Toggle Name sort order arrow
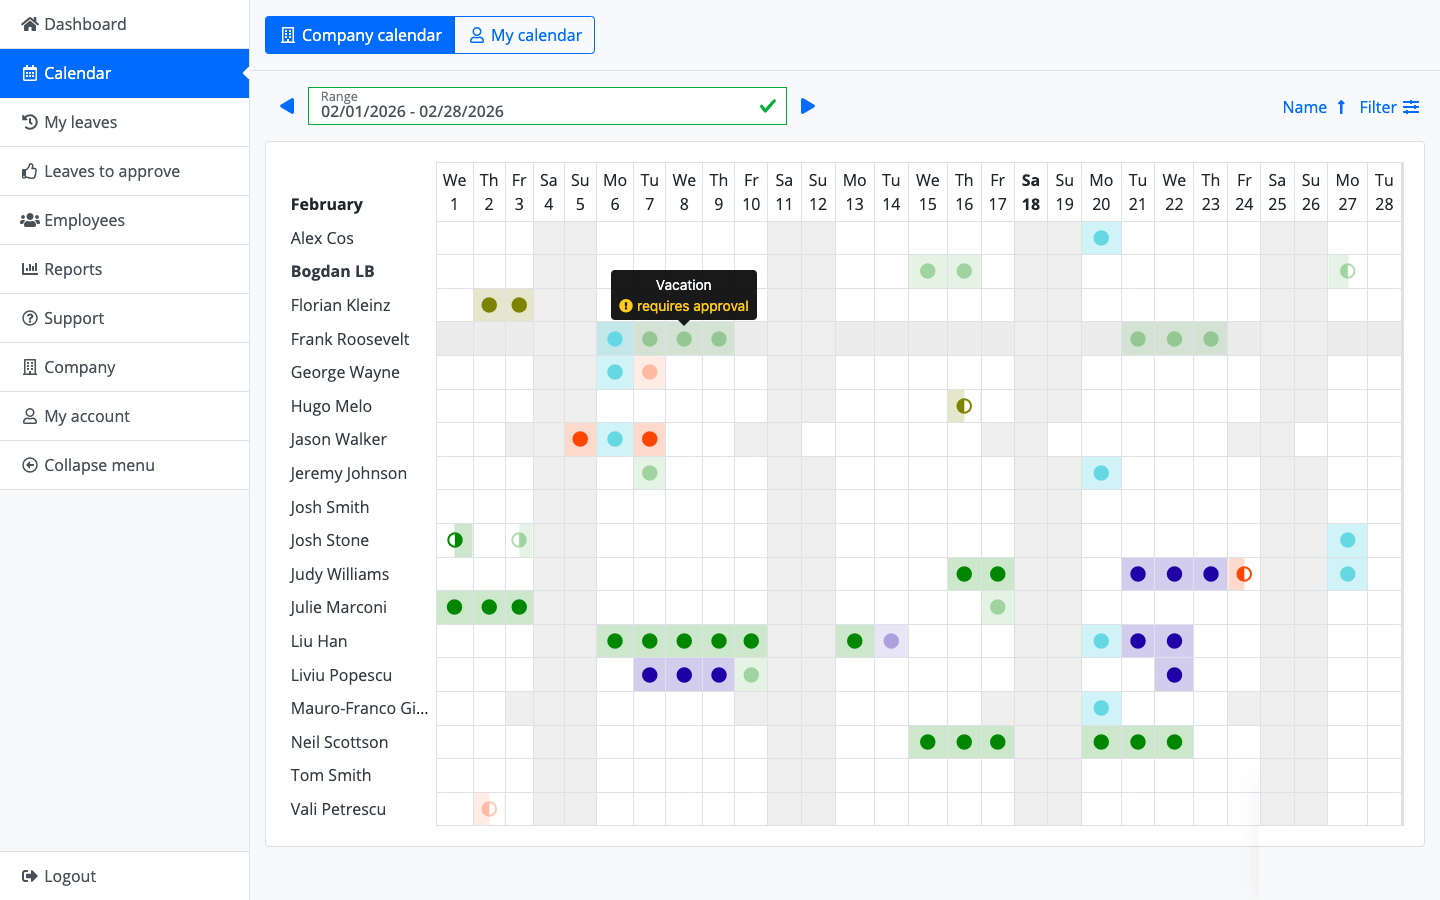The width and height of the screenshot is (1440, 900). click(1341, 107)
